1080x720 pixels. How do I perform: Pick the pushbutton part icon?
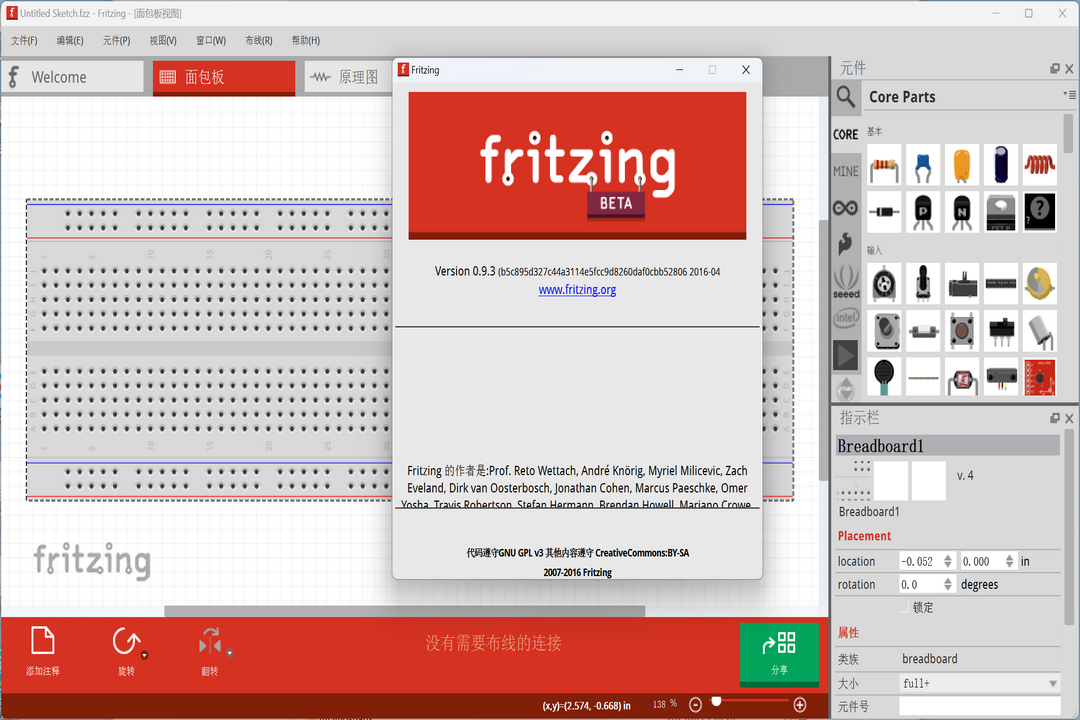(x=962, y=331)
